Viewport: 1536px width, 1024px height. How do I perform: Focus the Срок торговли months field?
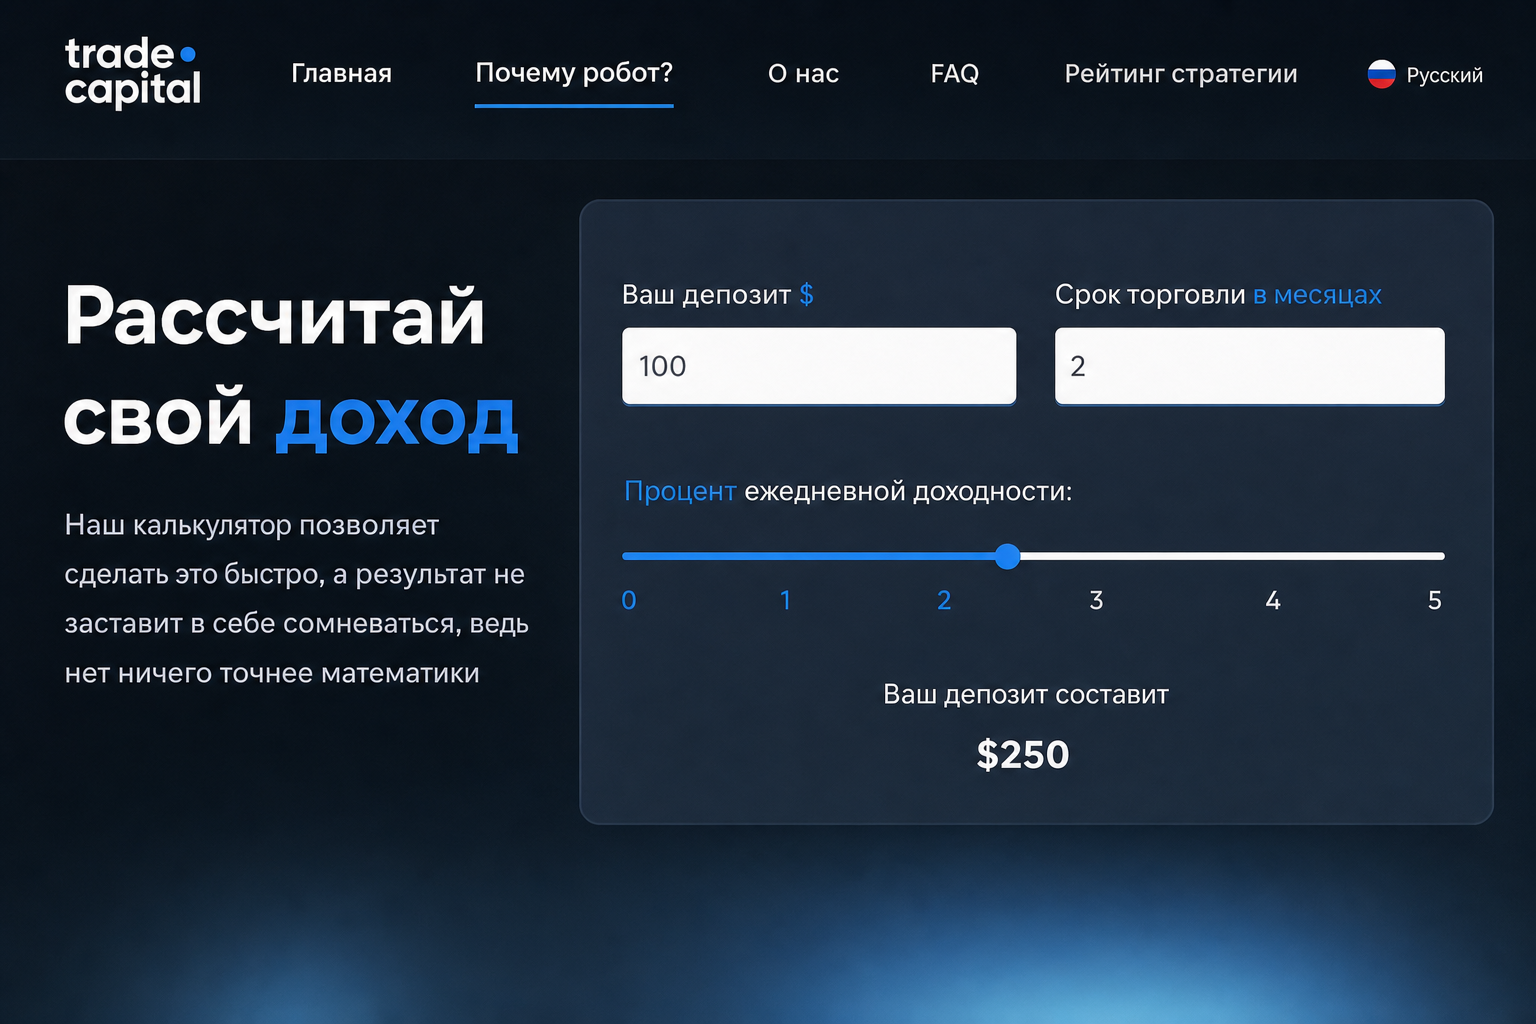1249,366
